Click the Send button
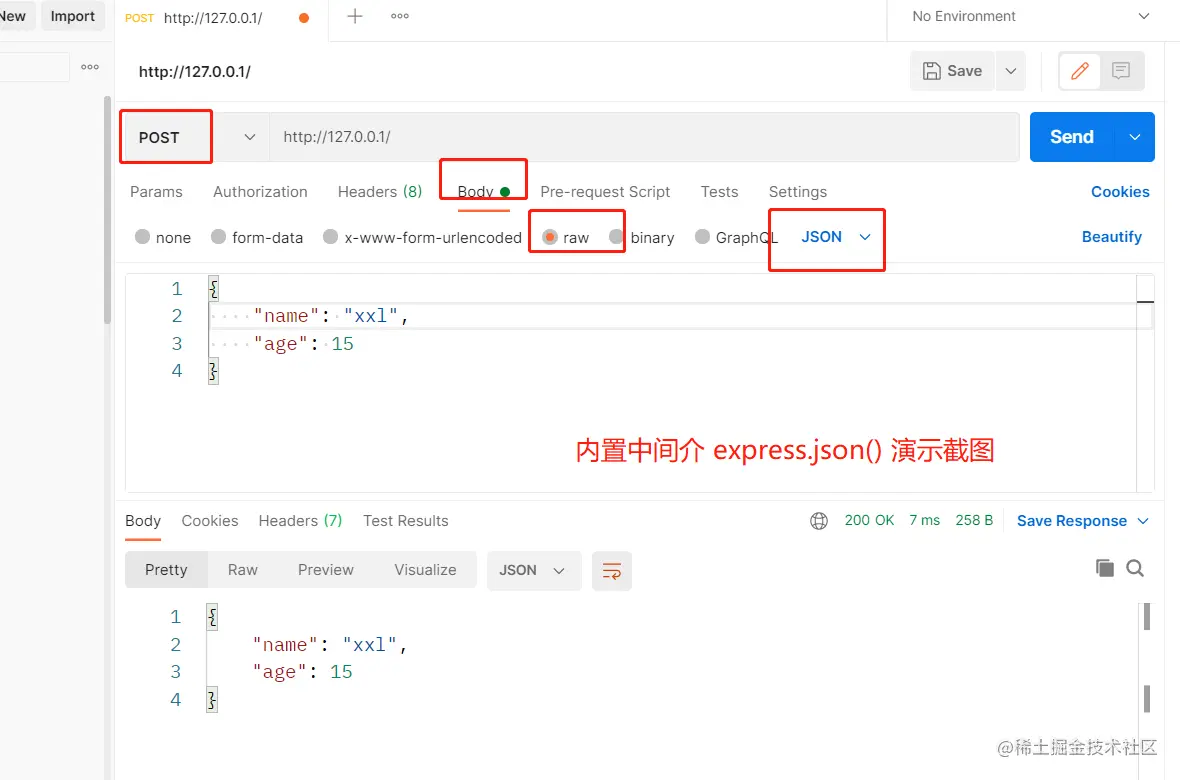1180x780 pixels. 1069,136
